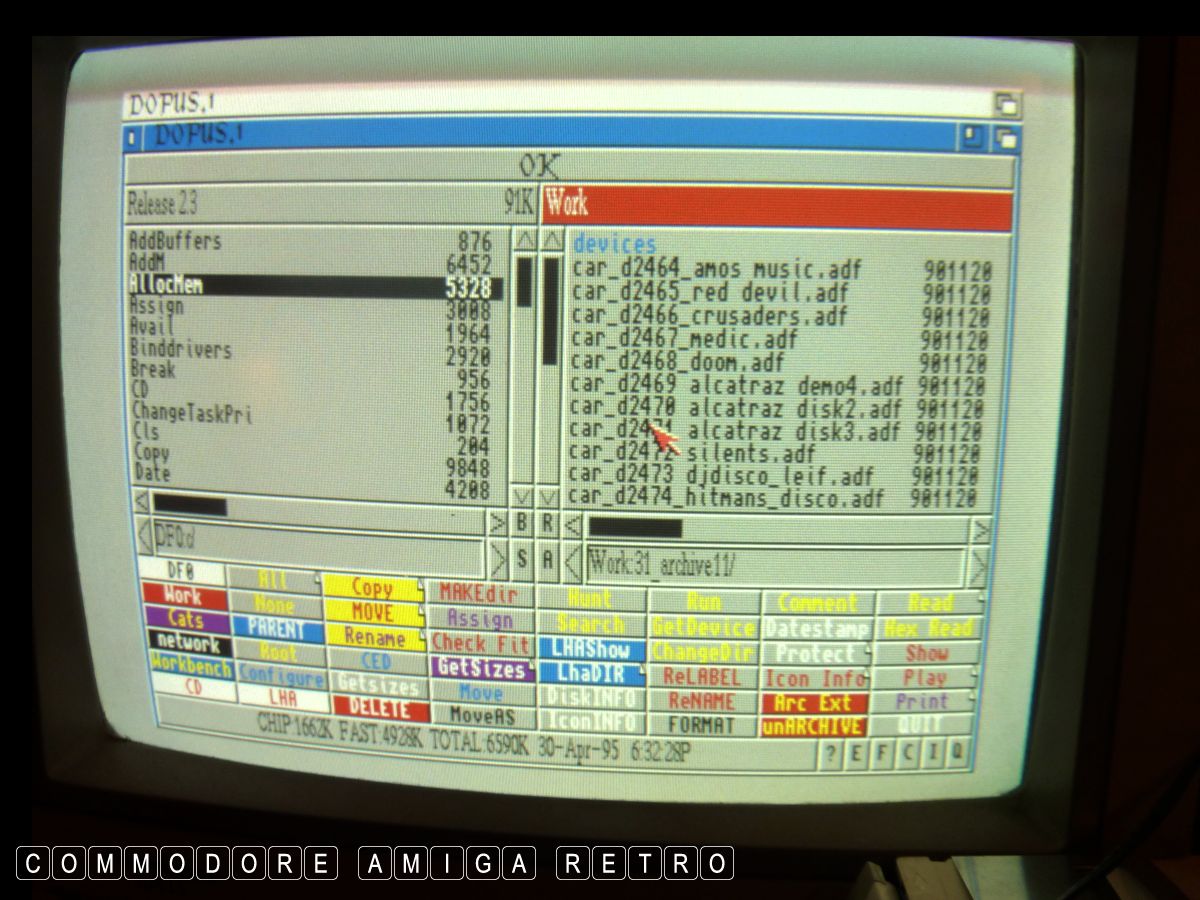Click the scroll-down arrow of the right lister
1200x900 pixels.
549,497
